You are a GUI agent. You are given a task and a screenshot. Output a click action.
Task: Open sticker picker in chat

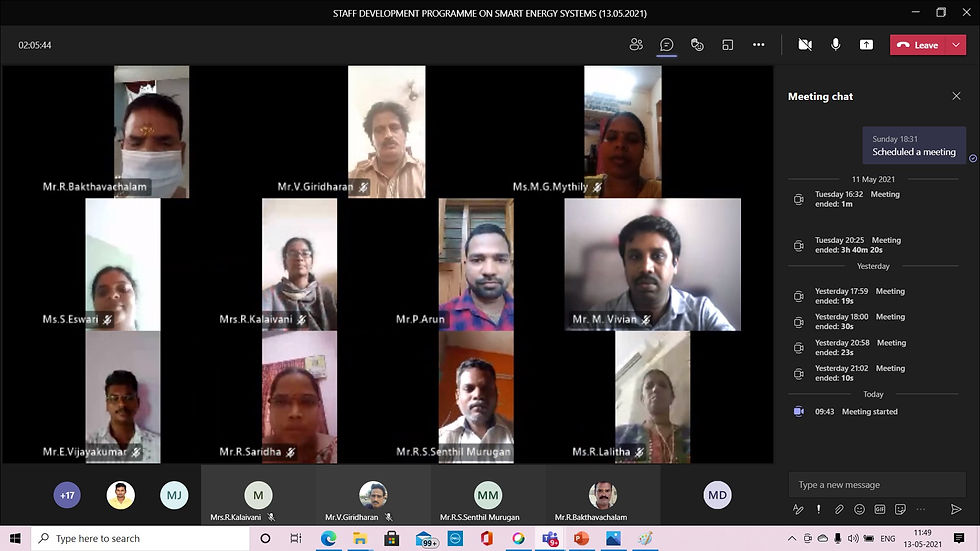900,509
